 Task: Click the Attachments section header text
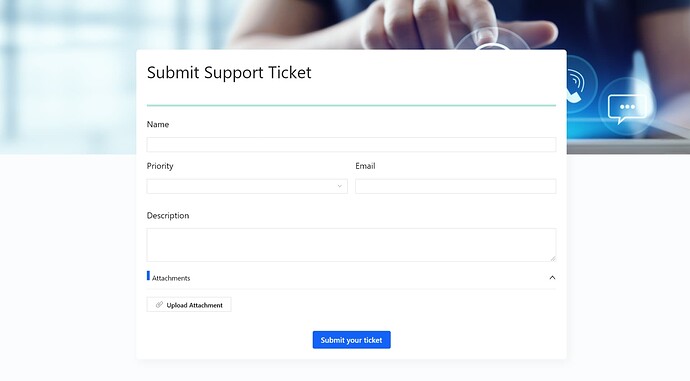tap(171, 278)
